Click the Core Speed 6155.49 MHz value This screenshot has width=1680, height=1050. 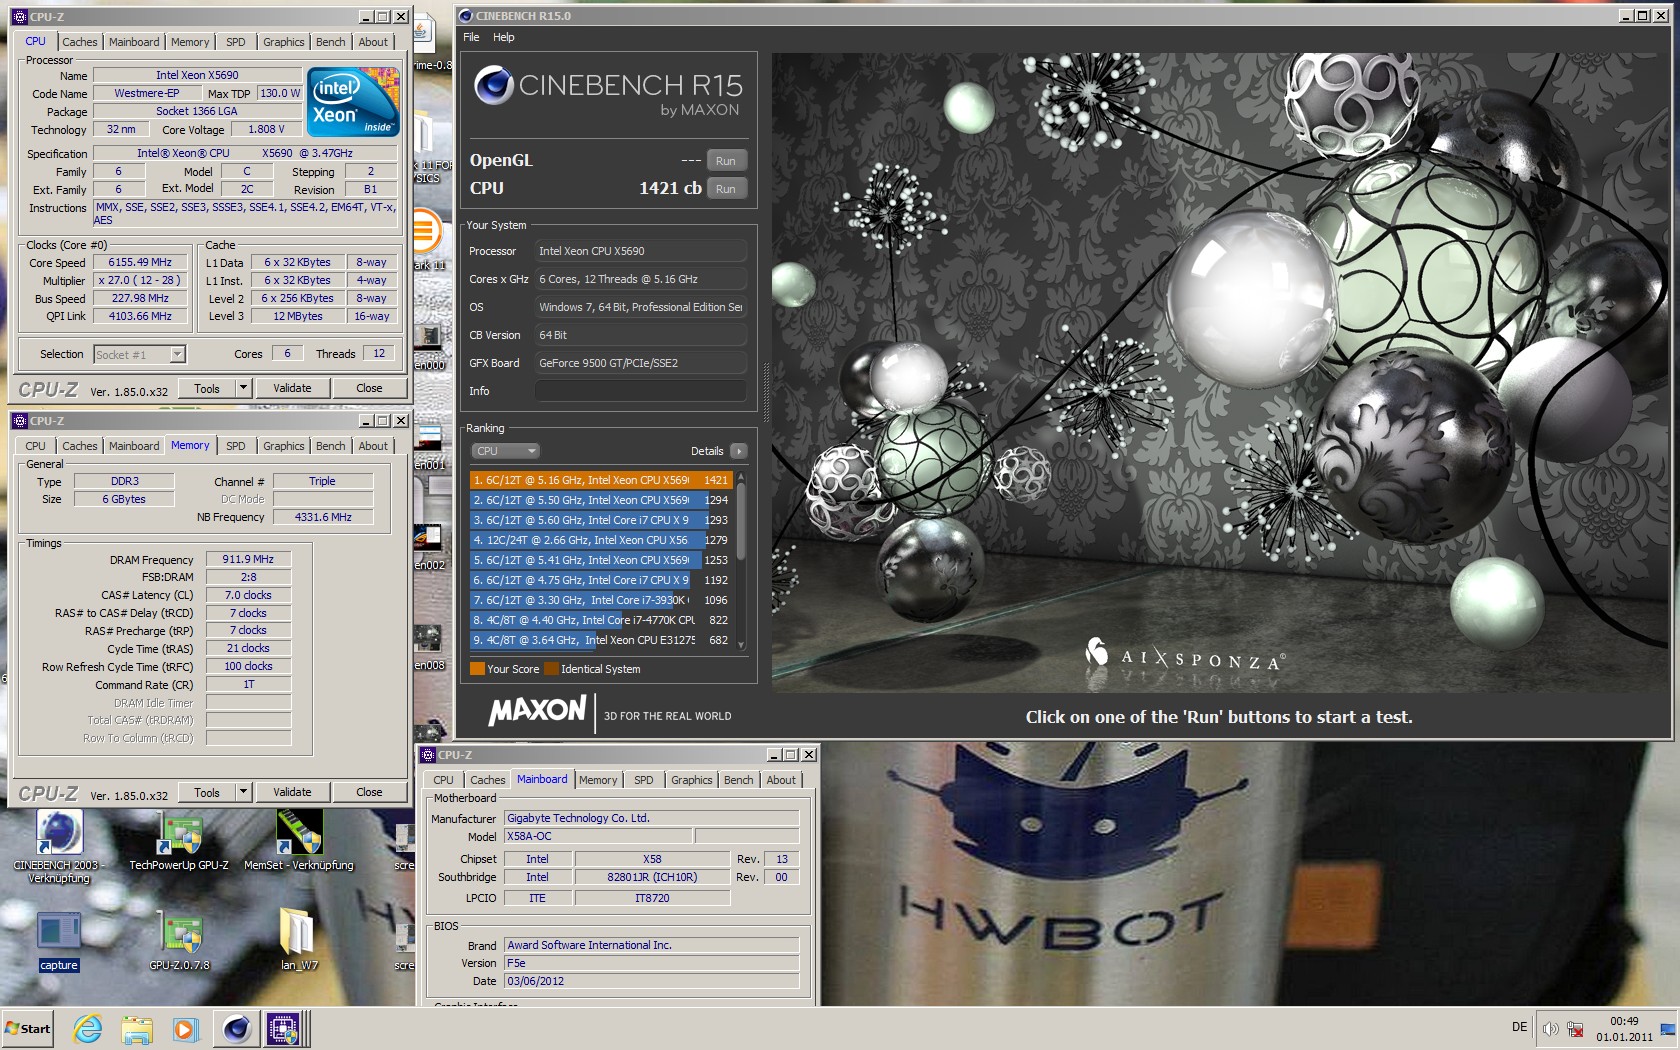click(140, 262)
